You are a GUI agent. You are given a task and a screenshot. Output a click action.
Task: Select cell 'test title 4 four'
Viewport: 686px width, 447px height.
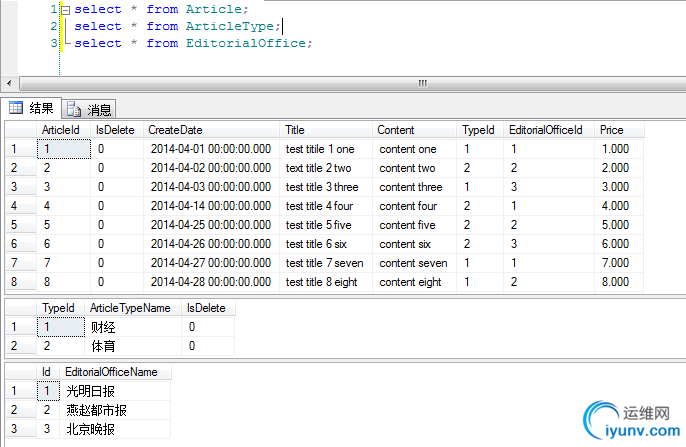326,206
